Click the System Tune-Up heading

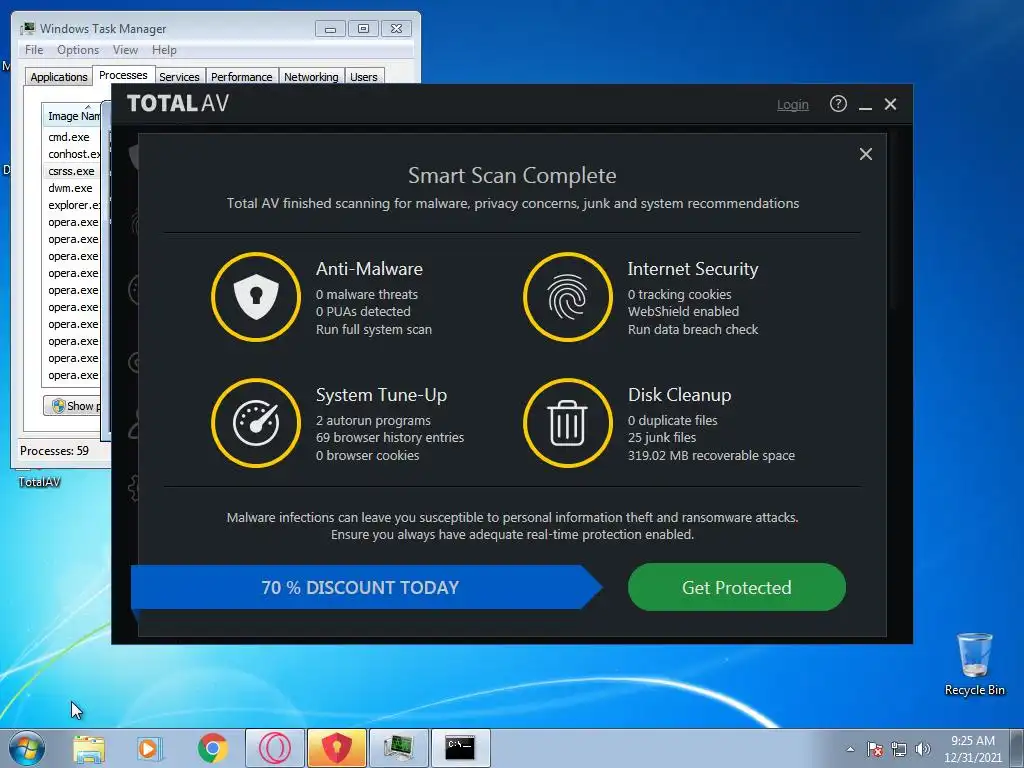381,394
